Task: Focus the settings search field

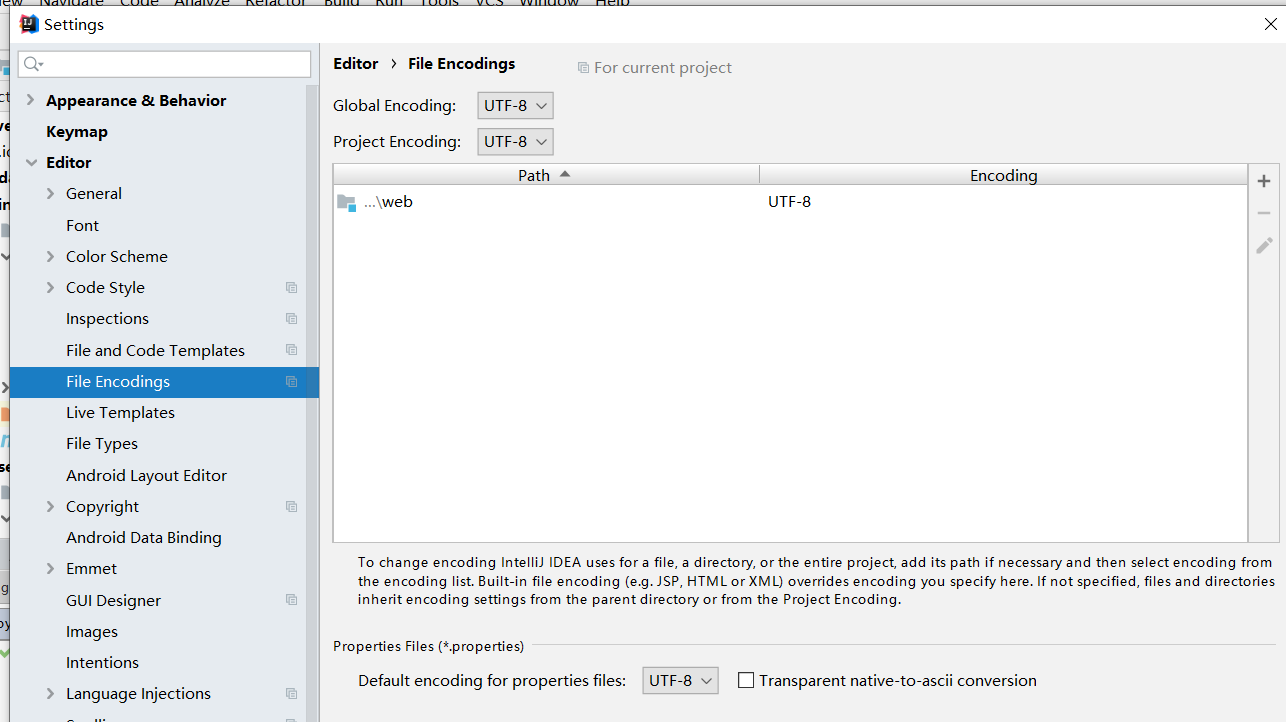Action: [x=165, y=64]
